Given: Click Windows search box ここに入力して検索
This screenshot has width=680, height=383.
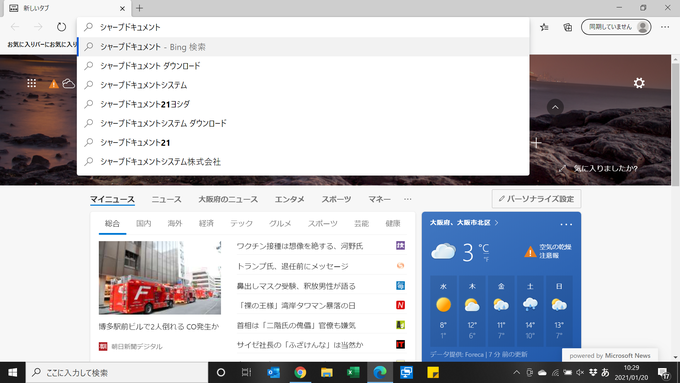Looking at the screenshot, I should 117,373.
